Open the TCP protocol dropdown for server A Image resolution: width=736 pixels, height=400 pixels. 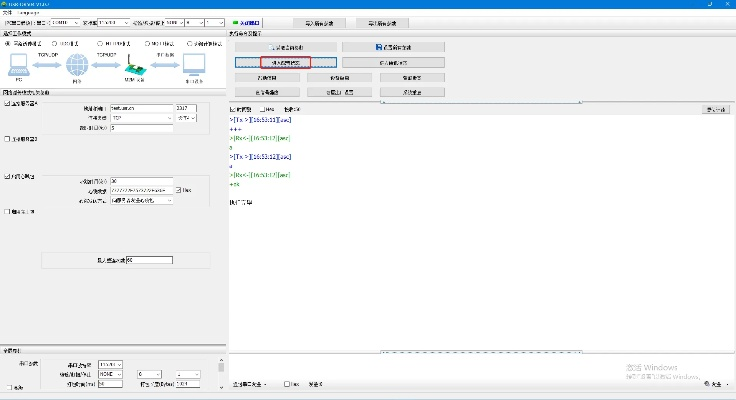pos(142,118)
